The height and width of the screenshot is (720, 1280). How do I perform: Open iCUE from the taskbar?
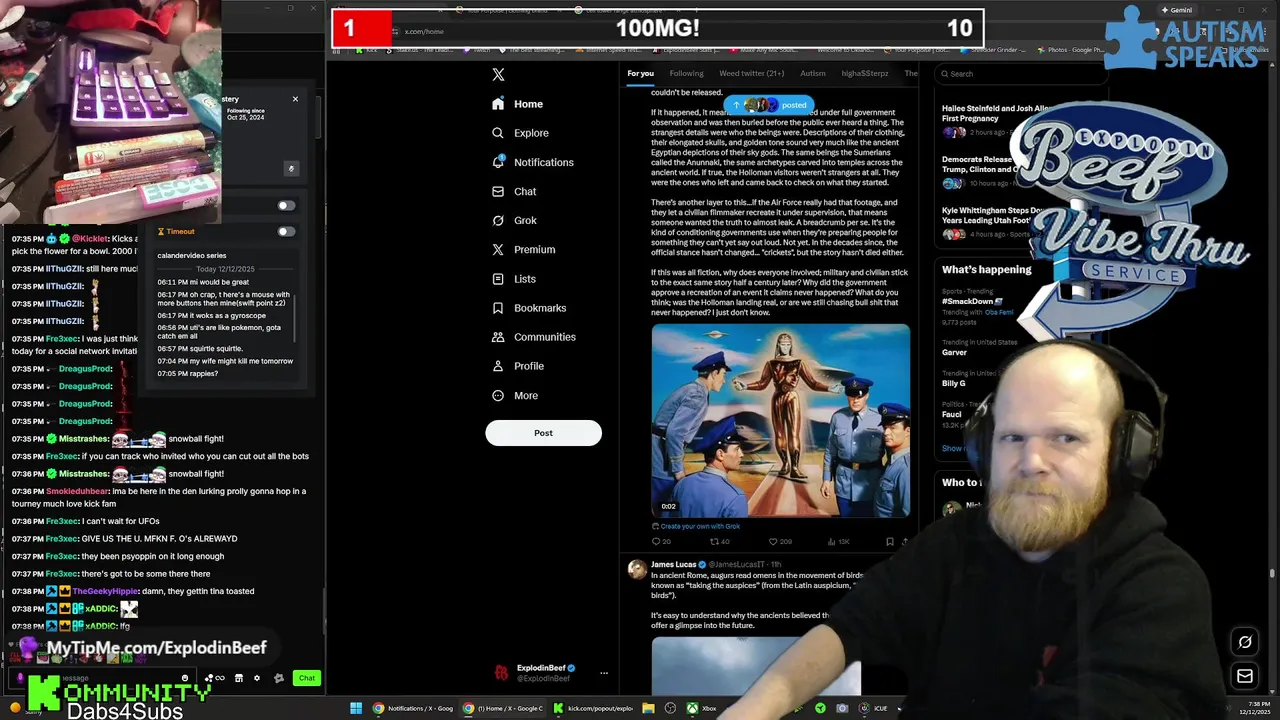tap(872, 708)
